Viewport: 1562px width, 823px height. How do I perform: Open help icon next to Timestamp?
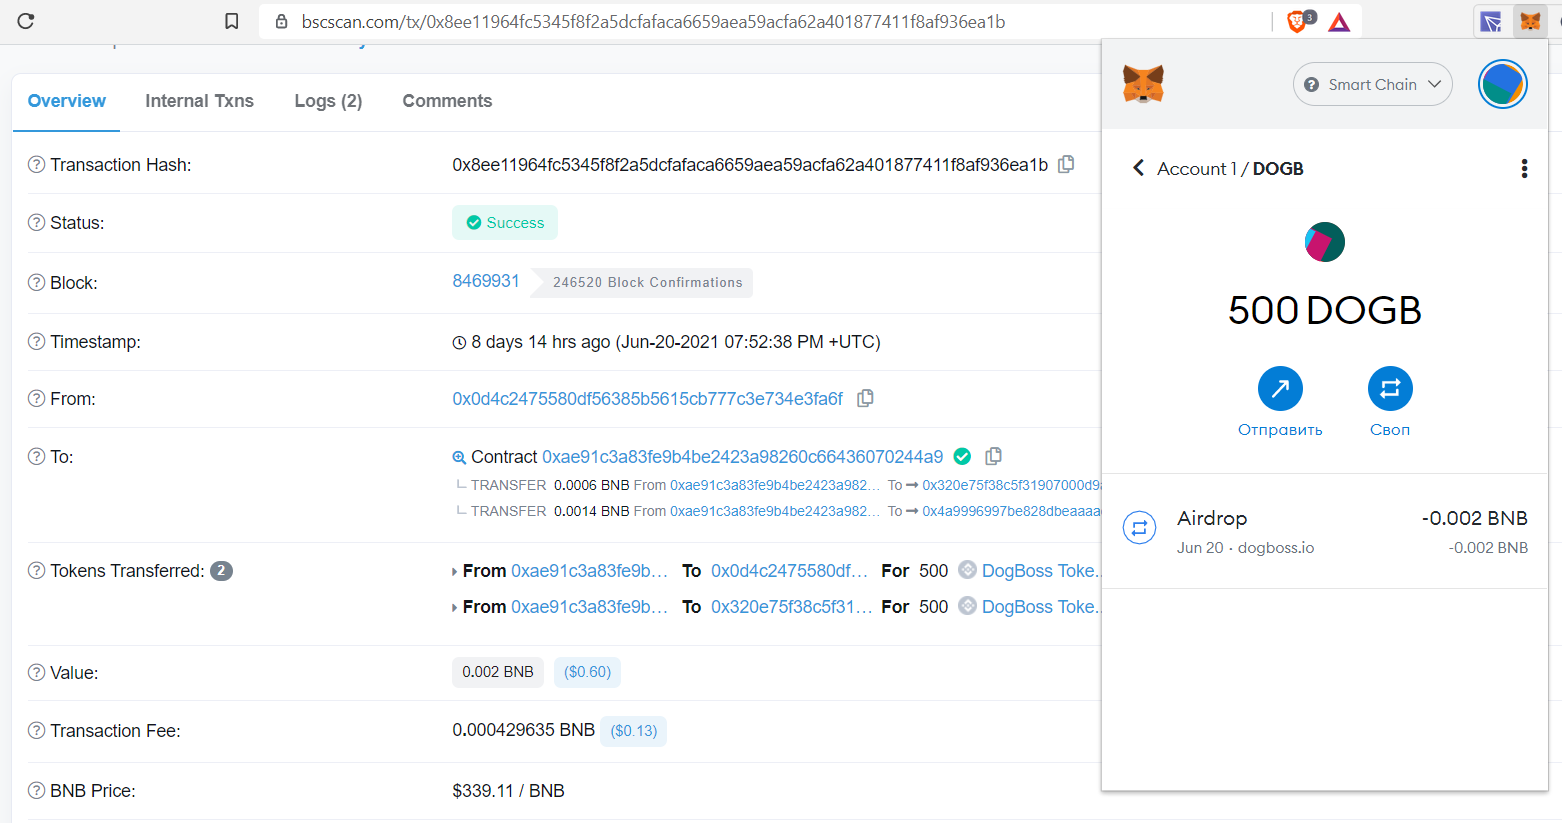click(x=36, y=341)
